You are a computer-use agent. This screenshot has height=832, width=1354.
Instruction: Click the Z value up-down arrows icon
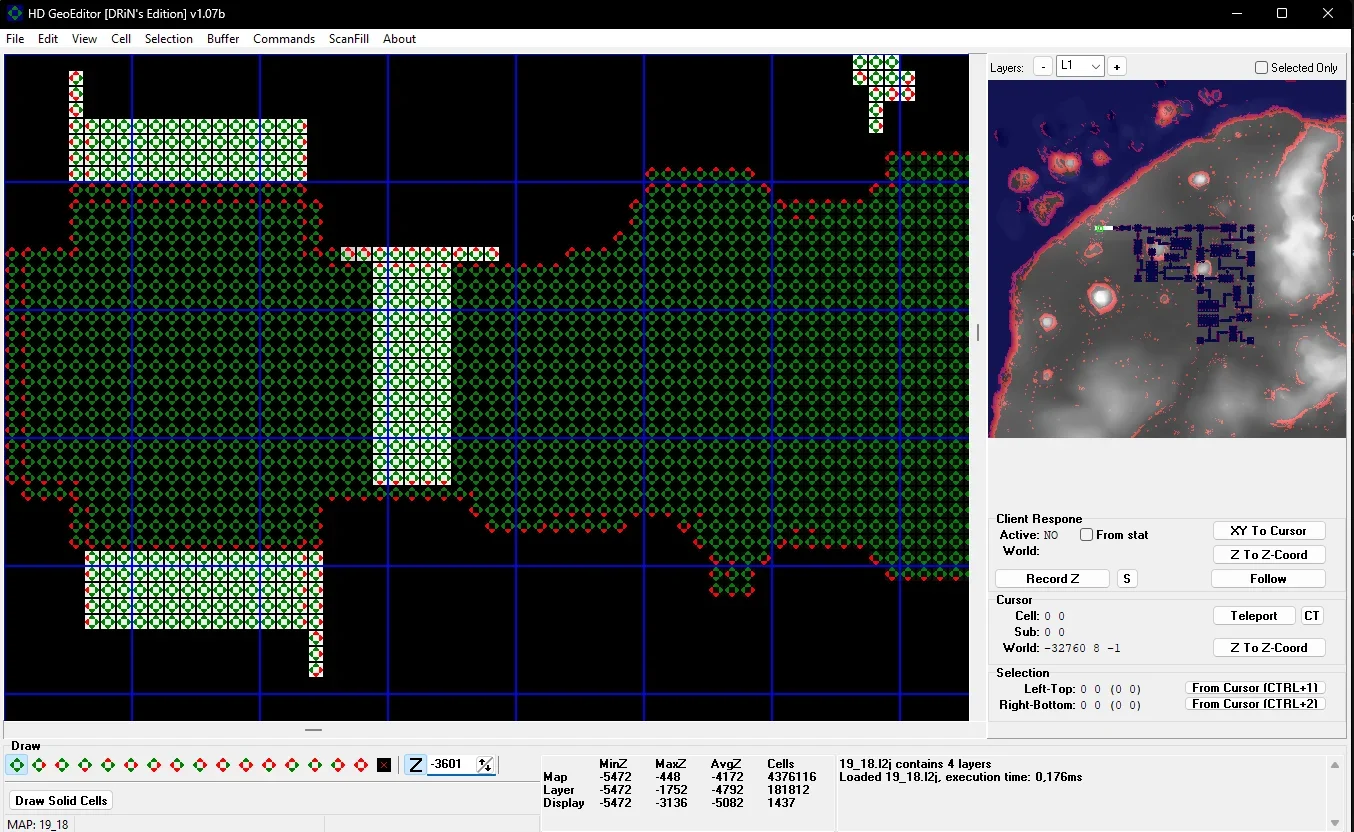(485, 765)
